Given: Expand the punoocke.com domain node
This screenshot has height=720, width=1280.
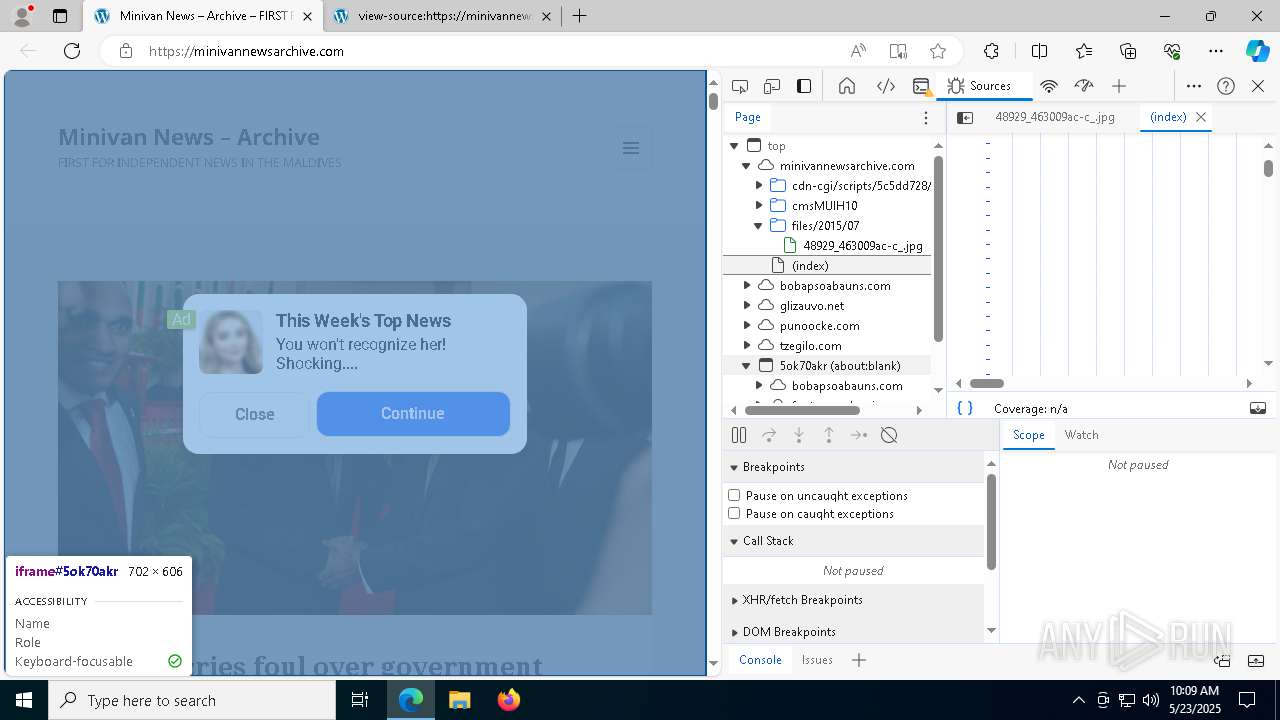Looking at the screenshot, I should coord(746,326).
